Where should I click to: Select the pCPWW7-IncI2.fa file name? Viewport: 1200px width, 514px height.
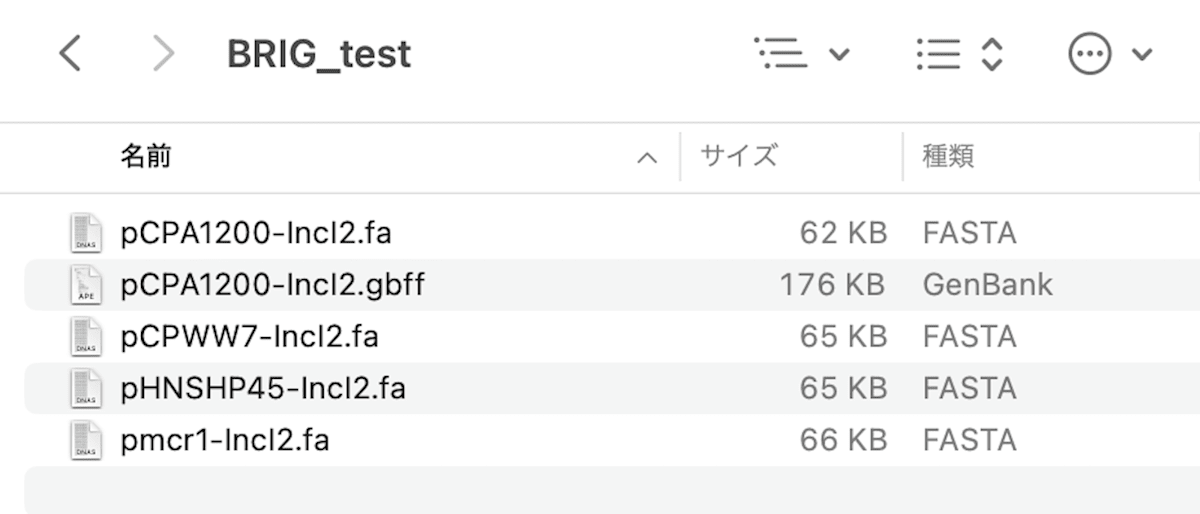[250, 336]
